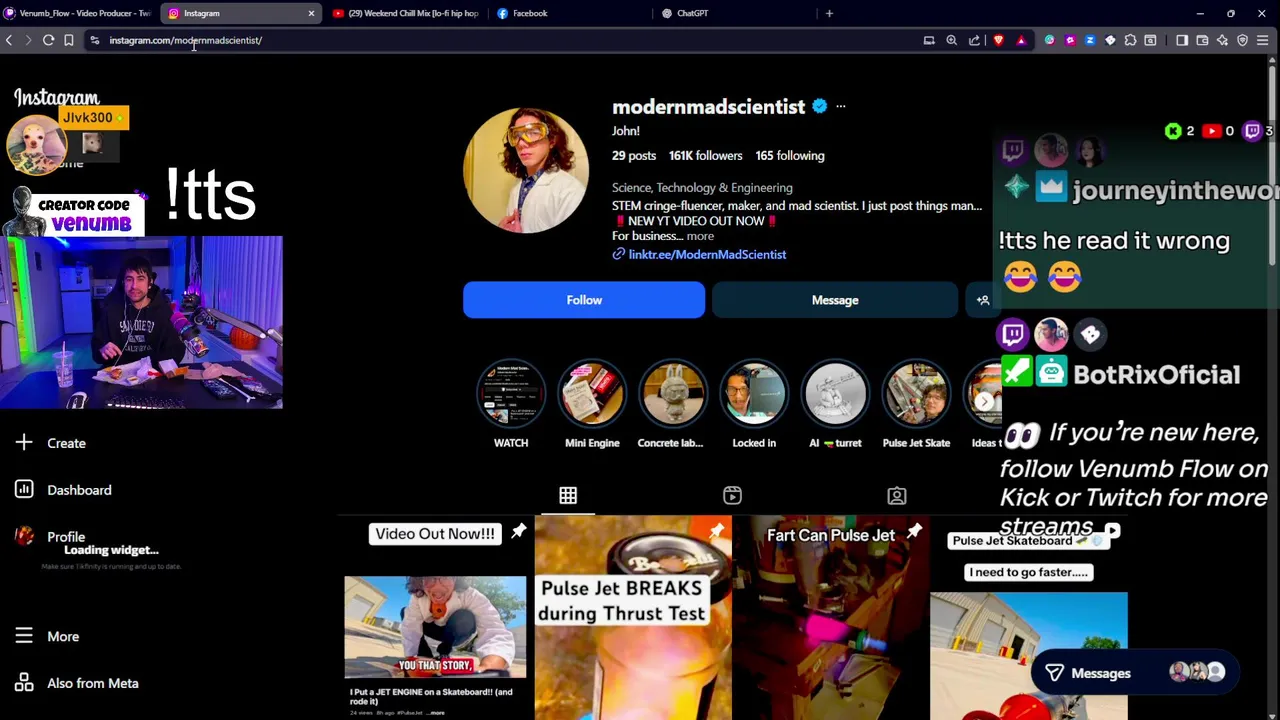Viewport: 1280px width, 720px height.
Task: Click the reload page icon
Action: [x=48, y=40]
